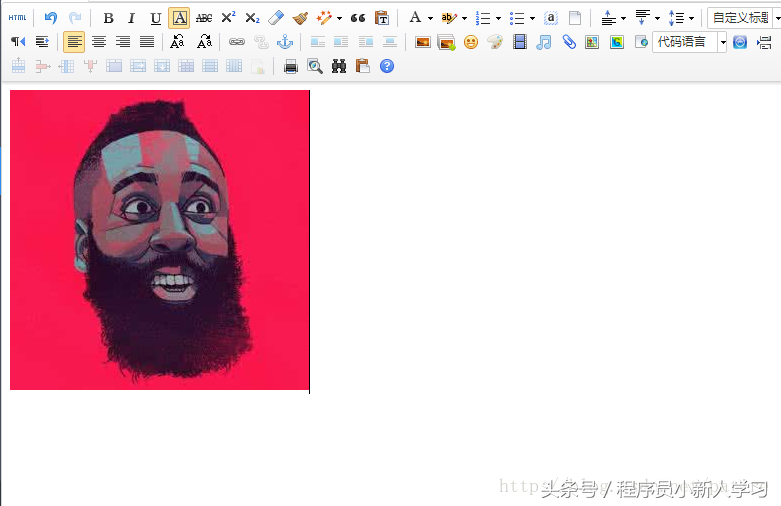Convert selected text to lowercase

204,42
